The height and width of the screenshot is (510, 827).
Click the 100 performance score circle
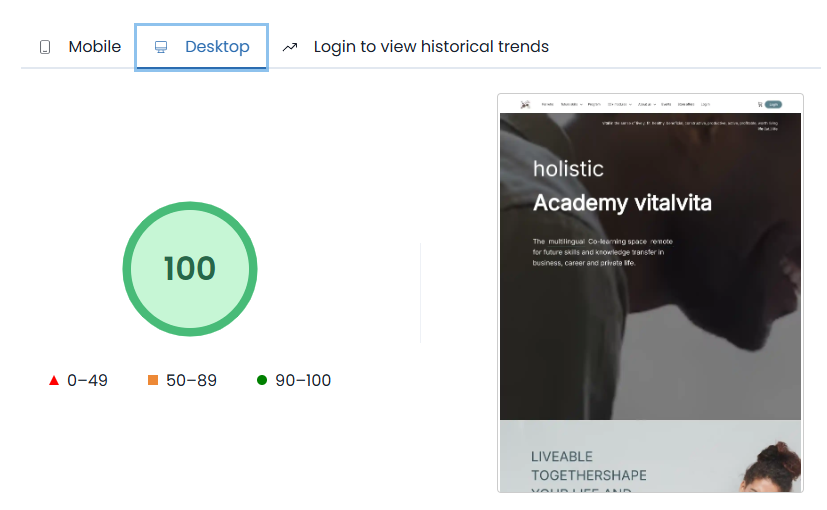190,268
